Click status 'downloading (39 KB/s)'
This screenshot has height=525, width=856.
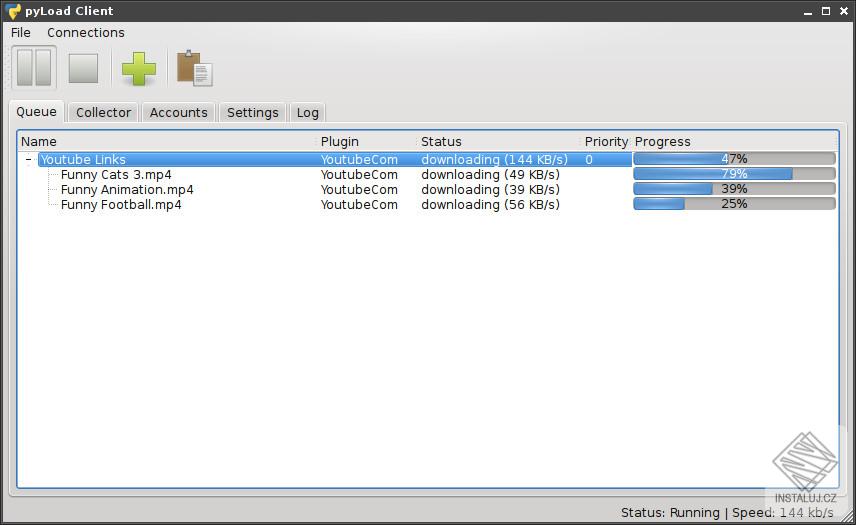coord(490,189)
